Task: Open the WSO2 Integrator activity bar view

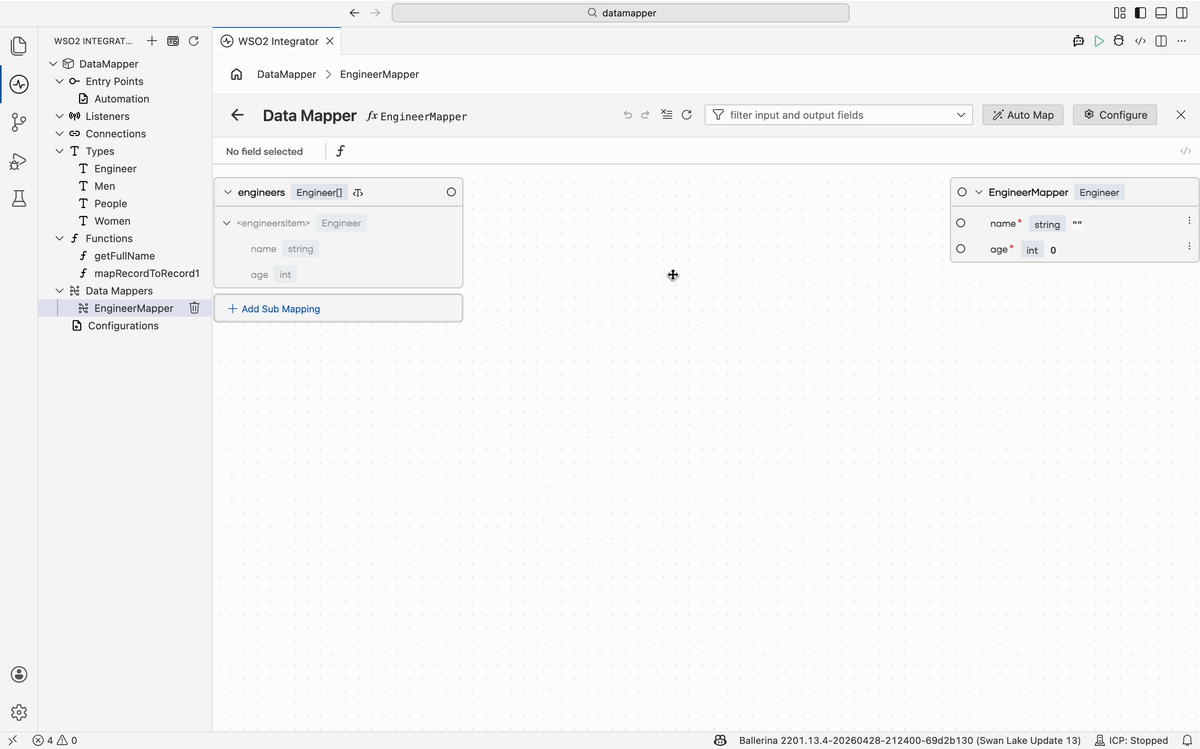Action: pyautogui.click(x=18, y=84)
